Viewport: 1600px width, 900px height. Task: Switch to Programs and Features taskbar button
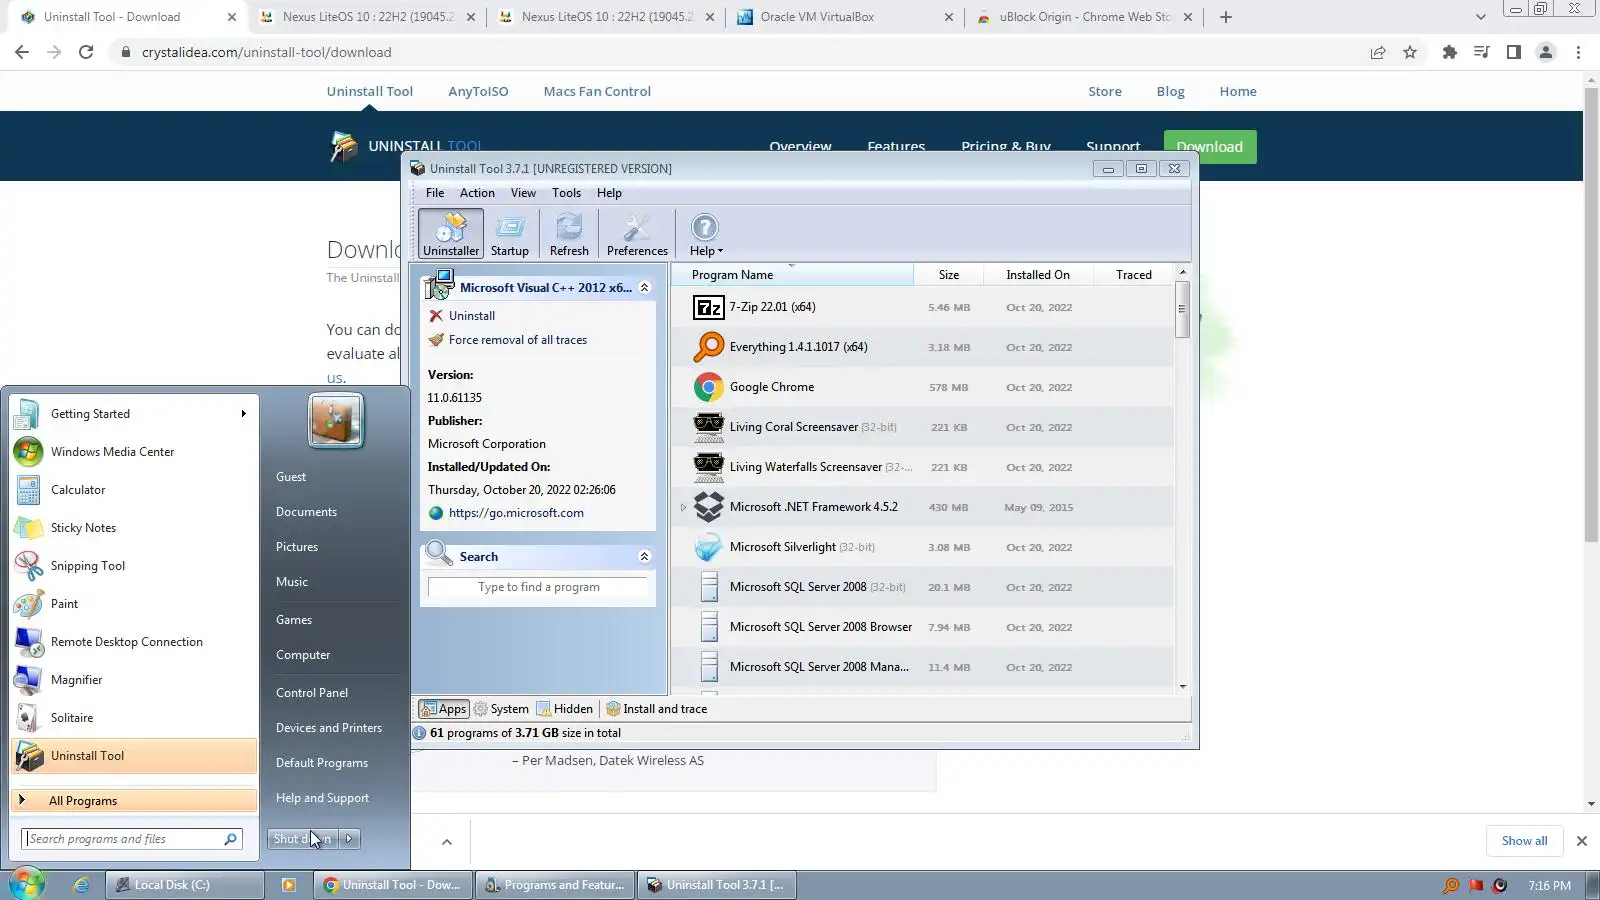[555, 885]
